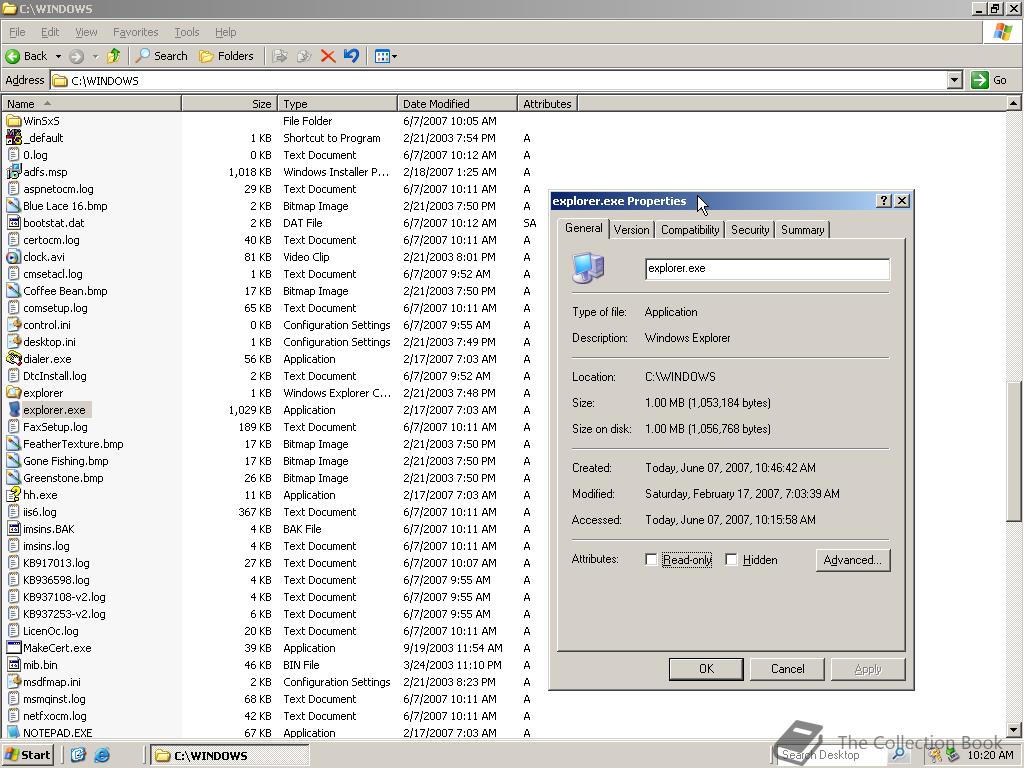
Task: Click OK in the Properties dialog
Action: pos(706,669)
